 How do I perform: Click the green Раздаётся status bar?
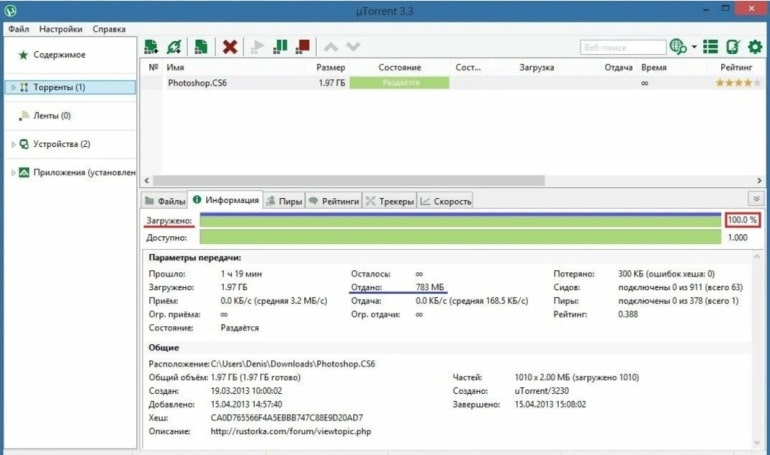(x=399, y=83)
